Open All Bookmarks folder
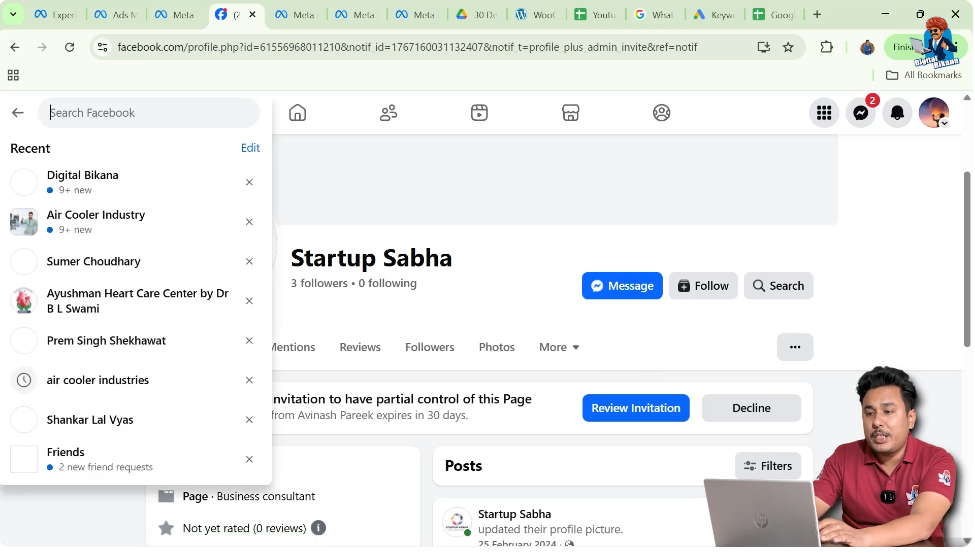 pos(924,75)
